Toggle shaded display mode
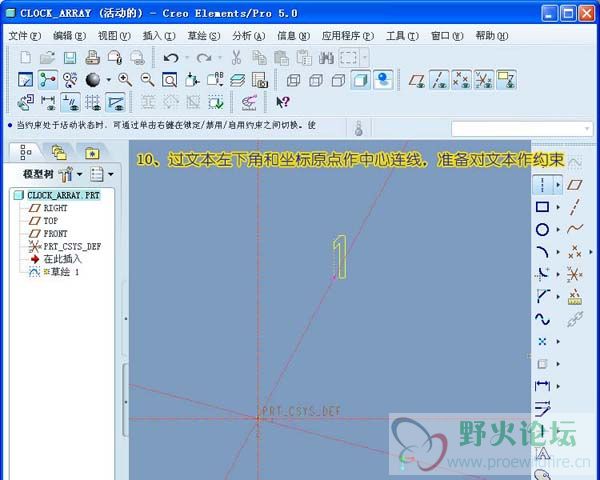Screen dimensions: 600x480 (360, 80)
